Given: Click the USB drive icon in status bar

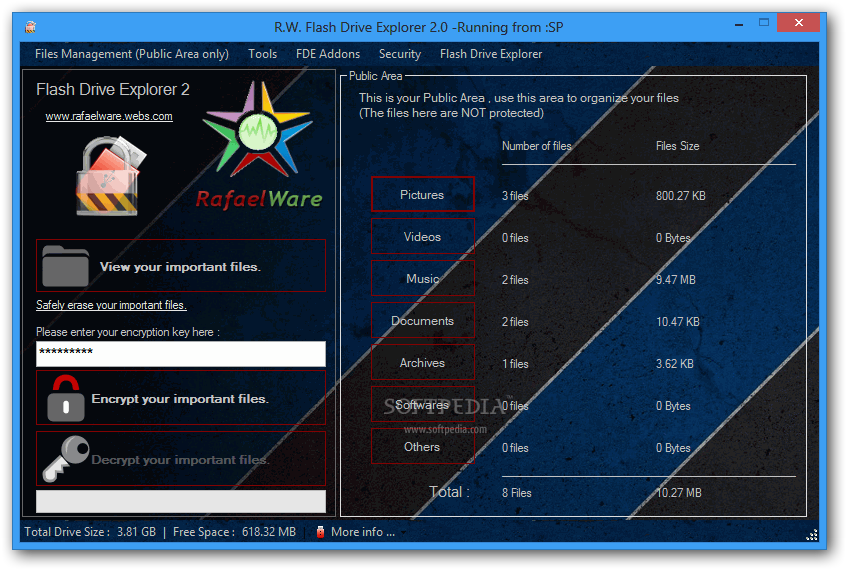Looking at the screenshot, I should click(320, 532).
